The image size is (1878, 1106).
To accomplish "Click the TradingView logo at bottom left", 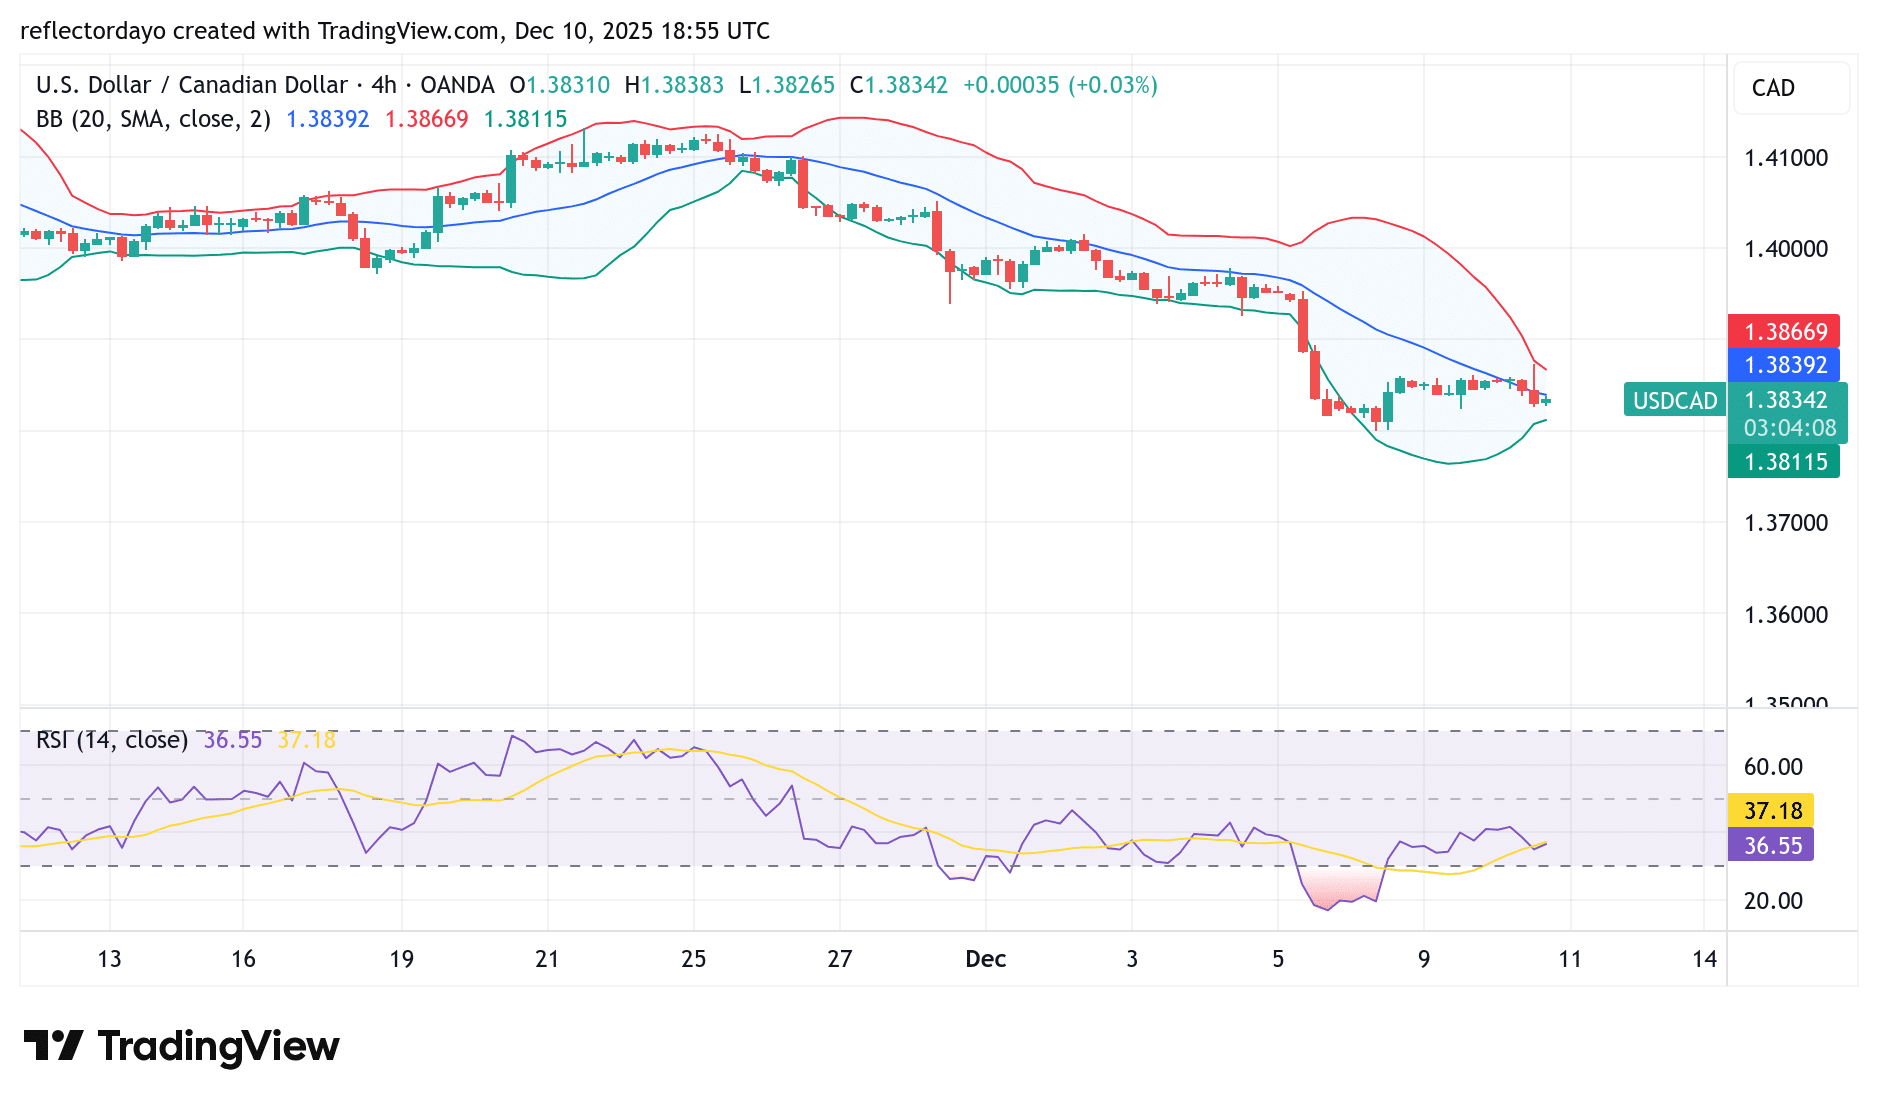I will tap(180, 1046).
